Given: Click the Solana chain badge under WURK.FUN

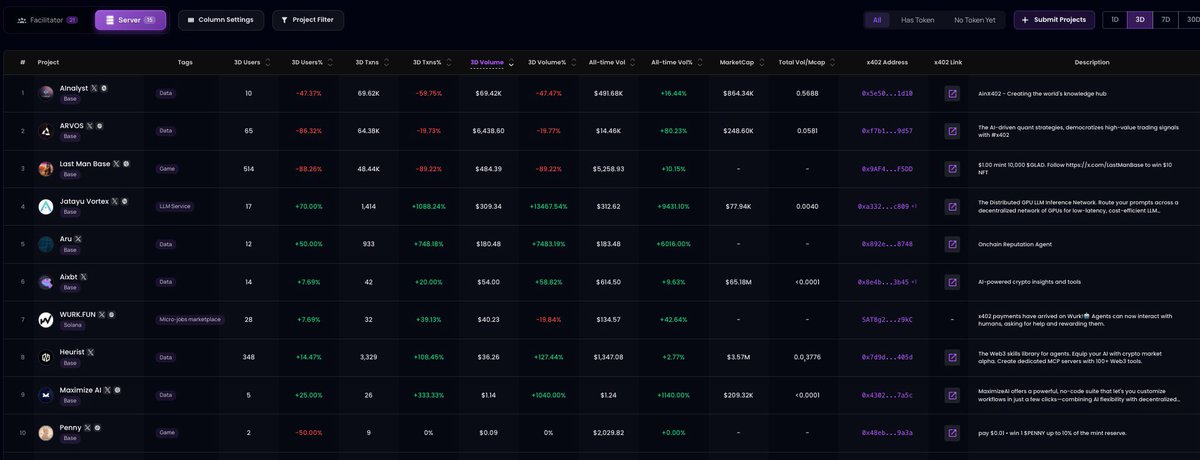Looking at the screenshot, I should (73, 325).
